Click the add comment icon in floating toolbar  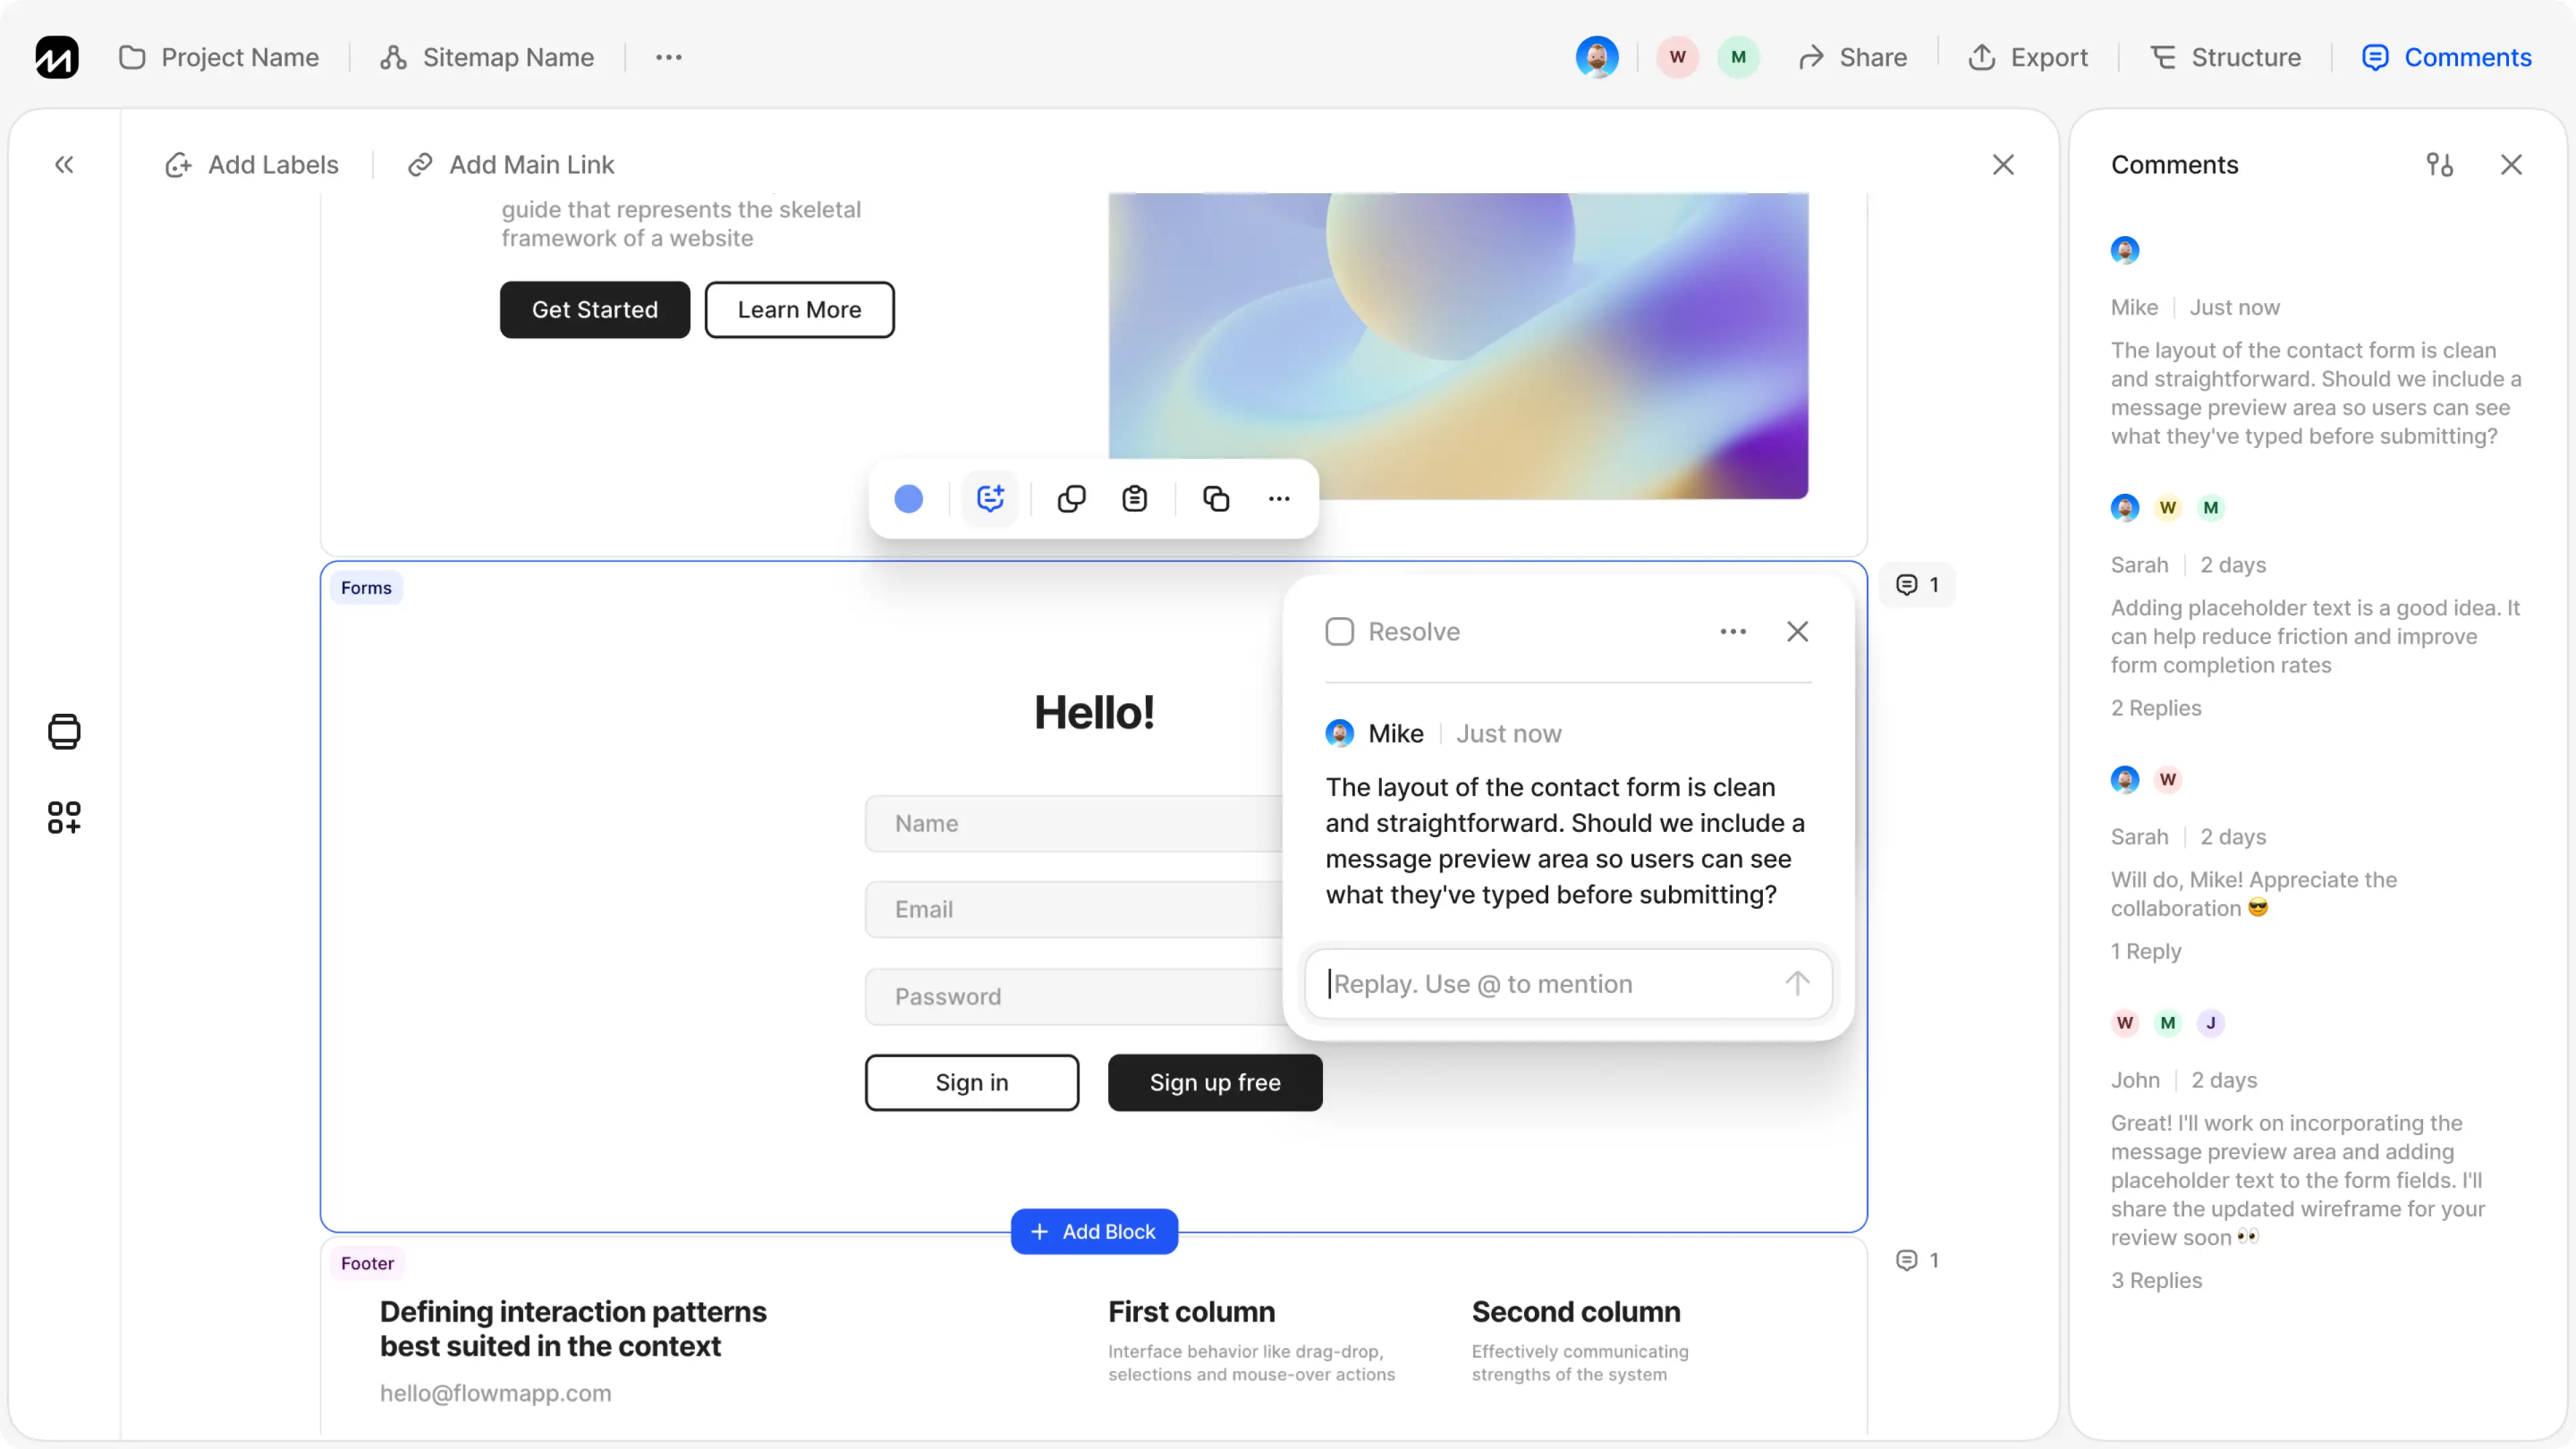pos(990,498)
